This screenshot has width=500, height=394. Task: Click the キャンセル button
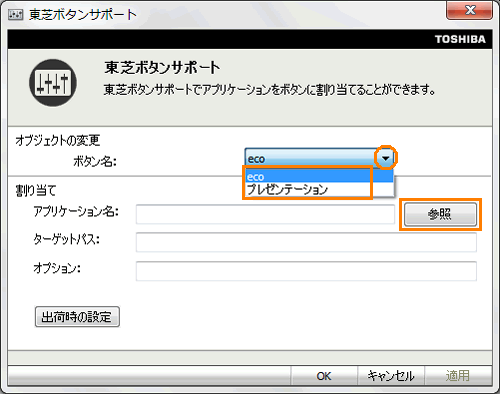click(x=391, y=376)
